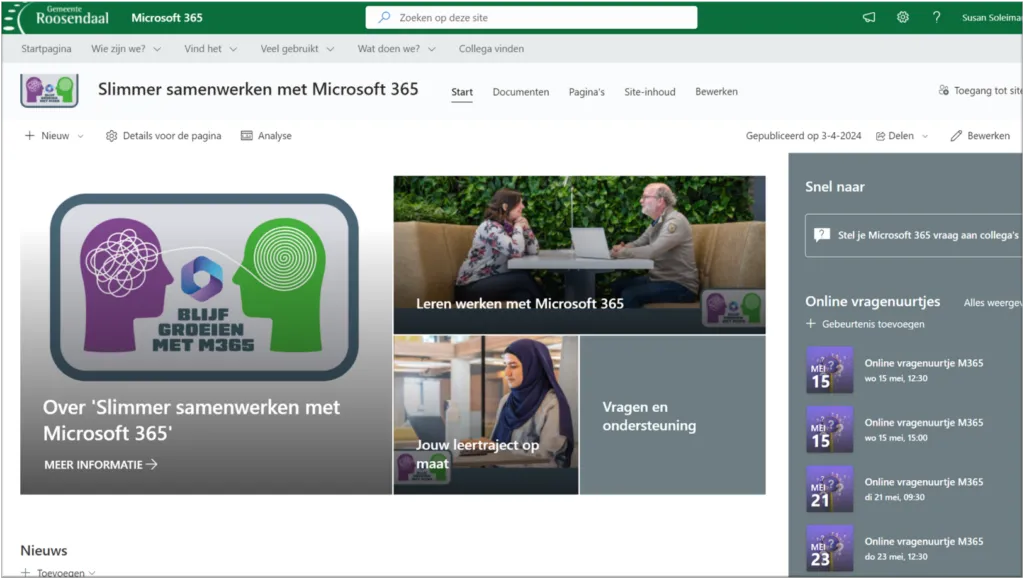Open the Toevoegen dropdown under Nieuws
The width and height of the screenshot is (1024, 579).
pos(92,573)
